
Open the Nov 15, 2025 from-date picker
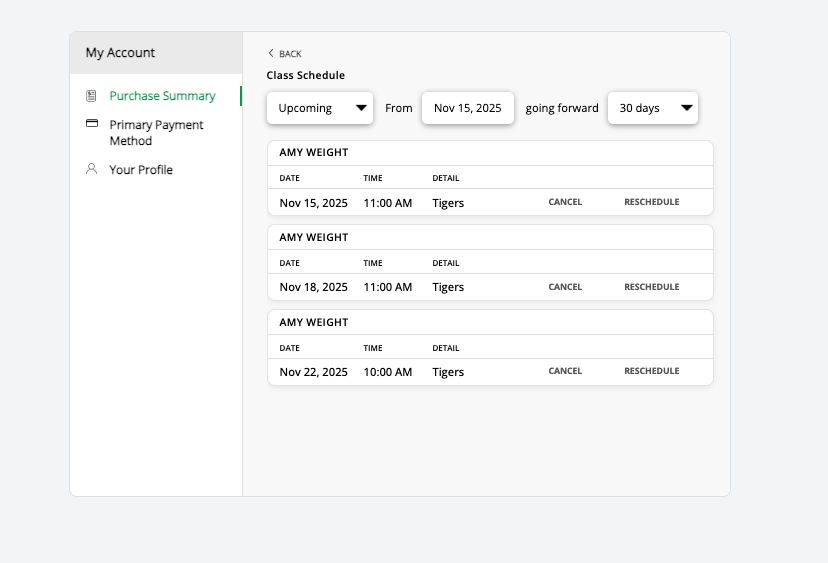pyautogui.click(x=468, y=108)
